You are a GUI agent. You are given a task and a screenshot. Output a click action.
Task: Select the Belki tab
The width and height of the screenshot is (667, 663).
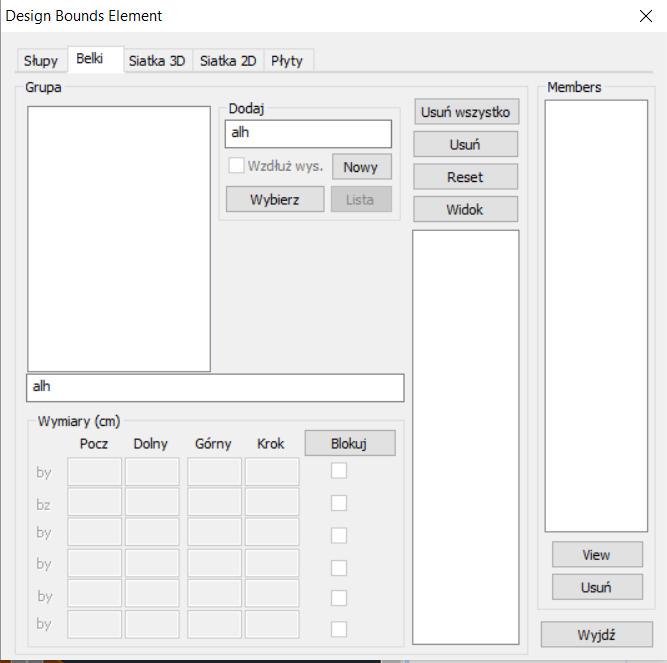click(x=95, y=60)
